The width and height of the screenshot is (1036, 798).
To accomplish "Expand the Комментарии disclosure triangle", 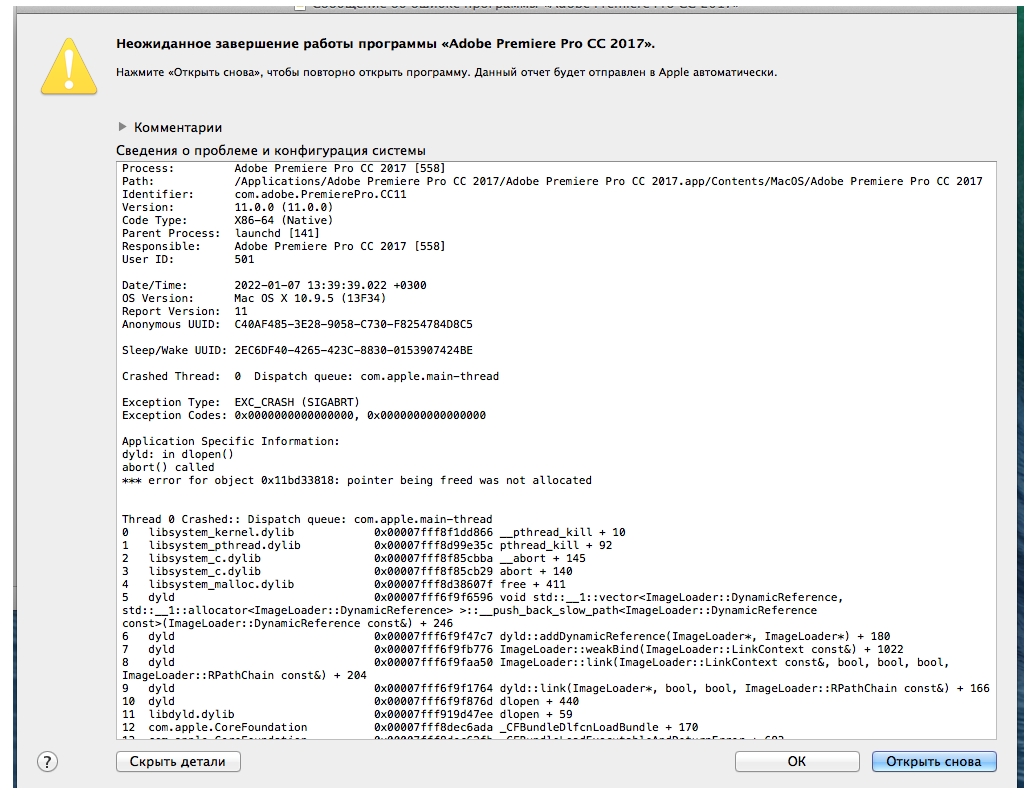I will (x=122, y=127).
